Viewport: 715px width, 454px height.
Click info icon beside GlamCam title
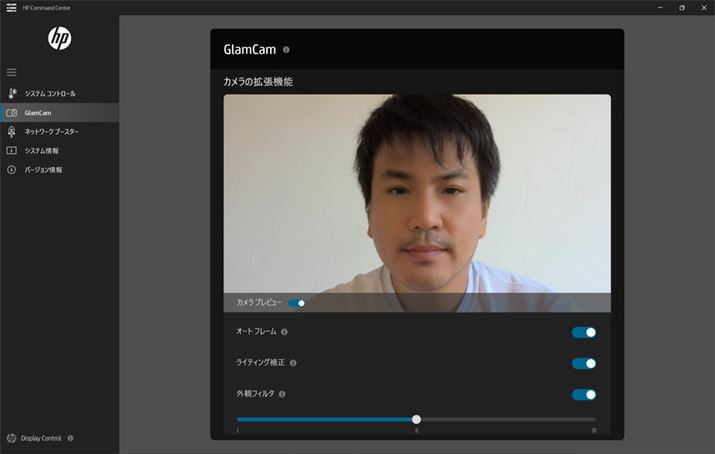tap(287, 49)
